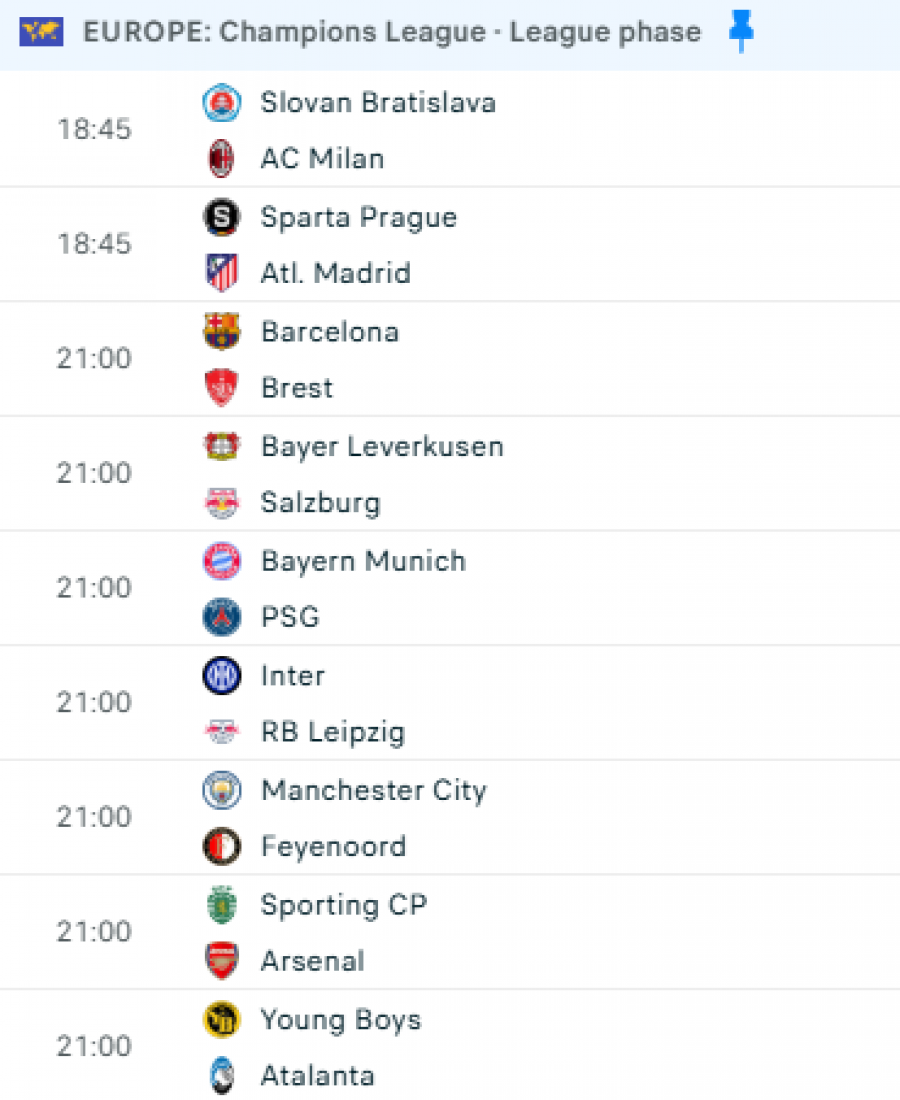Open the Bayer Leverkusen team name
This screenshot has height=1100, width=900.
(382, 446)
